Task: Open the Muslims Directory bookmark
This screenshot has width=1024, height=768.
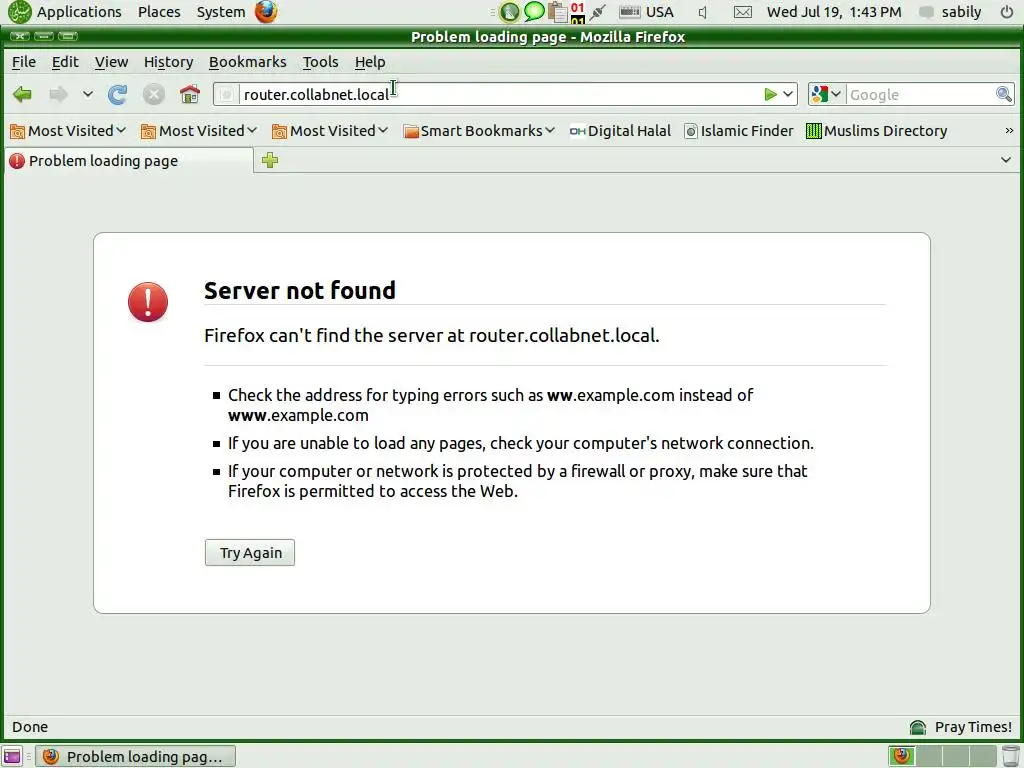Action: click(876, 131)
